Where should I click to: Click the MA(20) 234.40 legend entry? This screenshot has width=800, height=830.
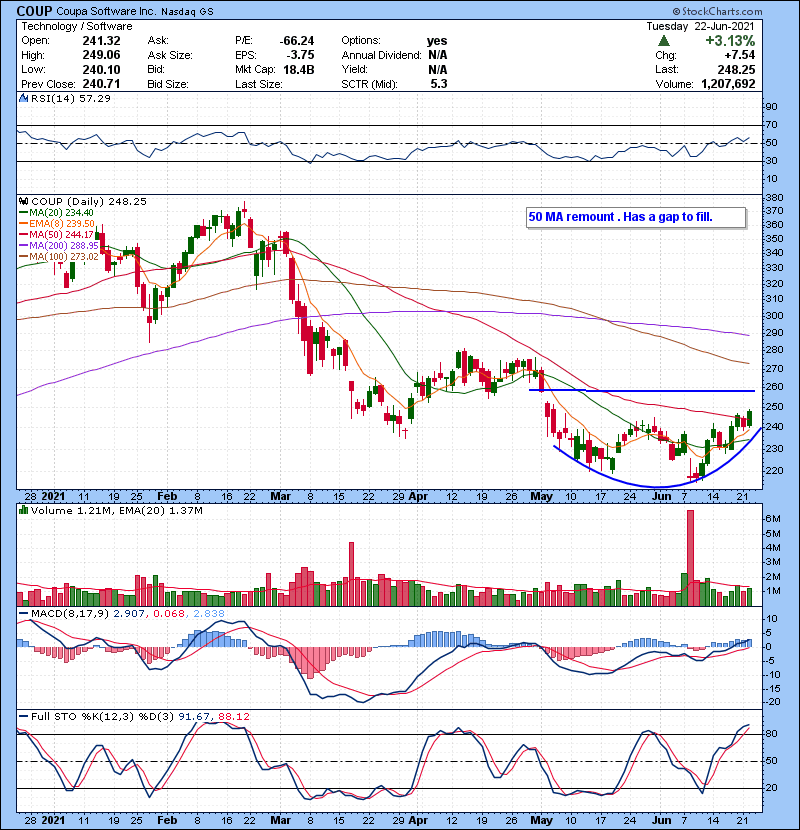coord(56,213)
